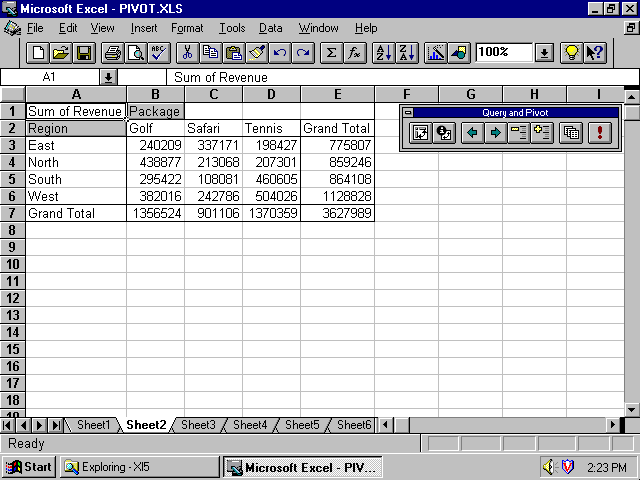This screenshot has height=480, width=640.
Task: Cut selection with the scissors icon
Action: [188, 53]
